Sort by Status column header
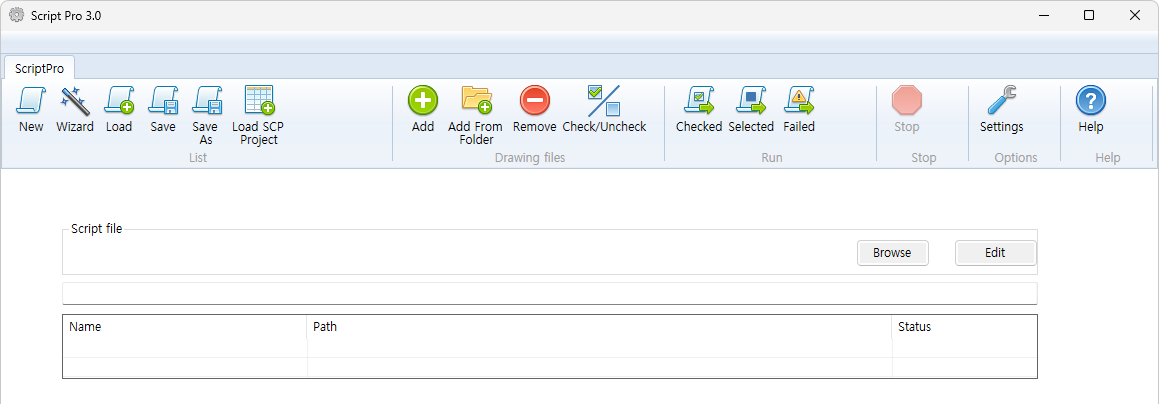The height and width of the screenshot is (404, 1159). 965,327
